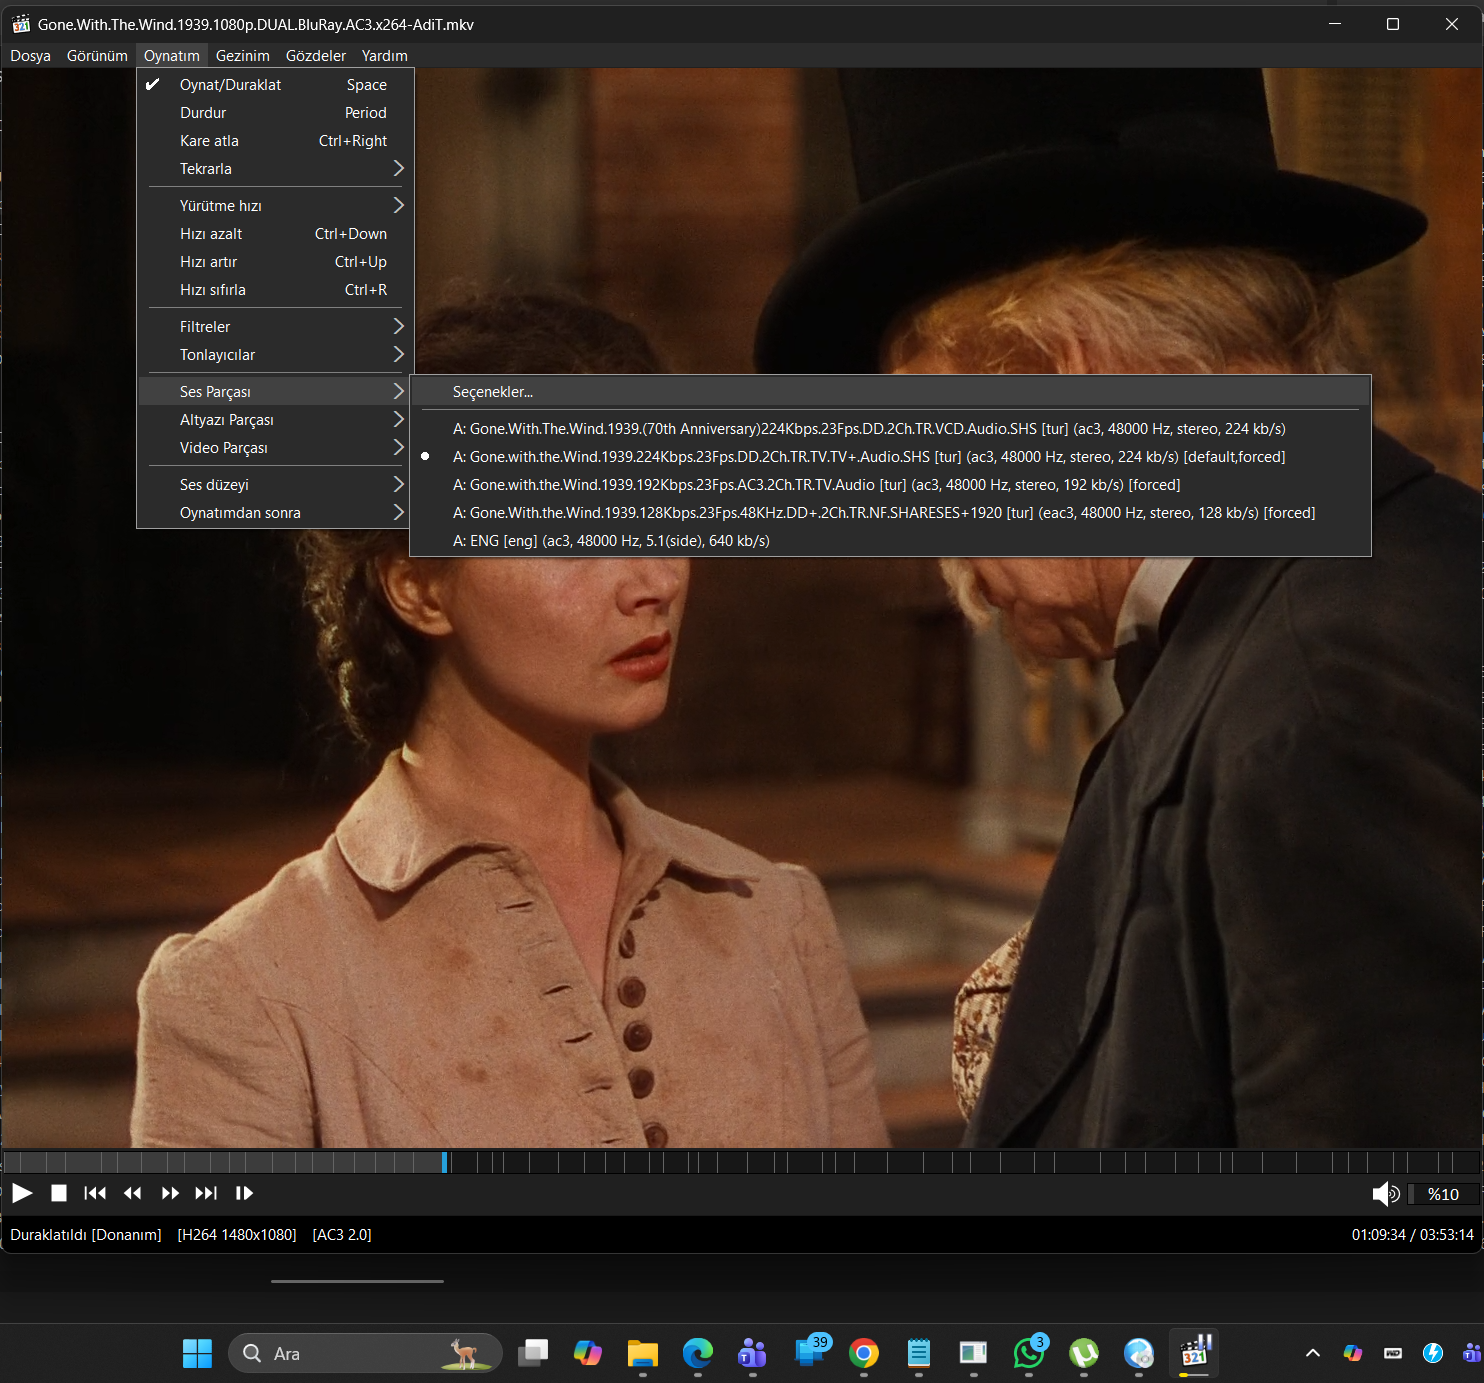This screenshot has height=1383, width=1484.
Task: Expand the Tonlayıcılar submenu
Action: [276, 355]
